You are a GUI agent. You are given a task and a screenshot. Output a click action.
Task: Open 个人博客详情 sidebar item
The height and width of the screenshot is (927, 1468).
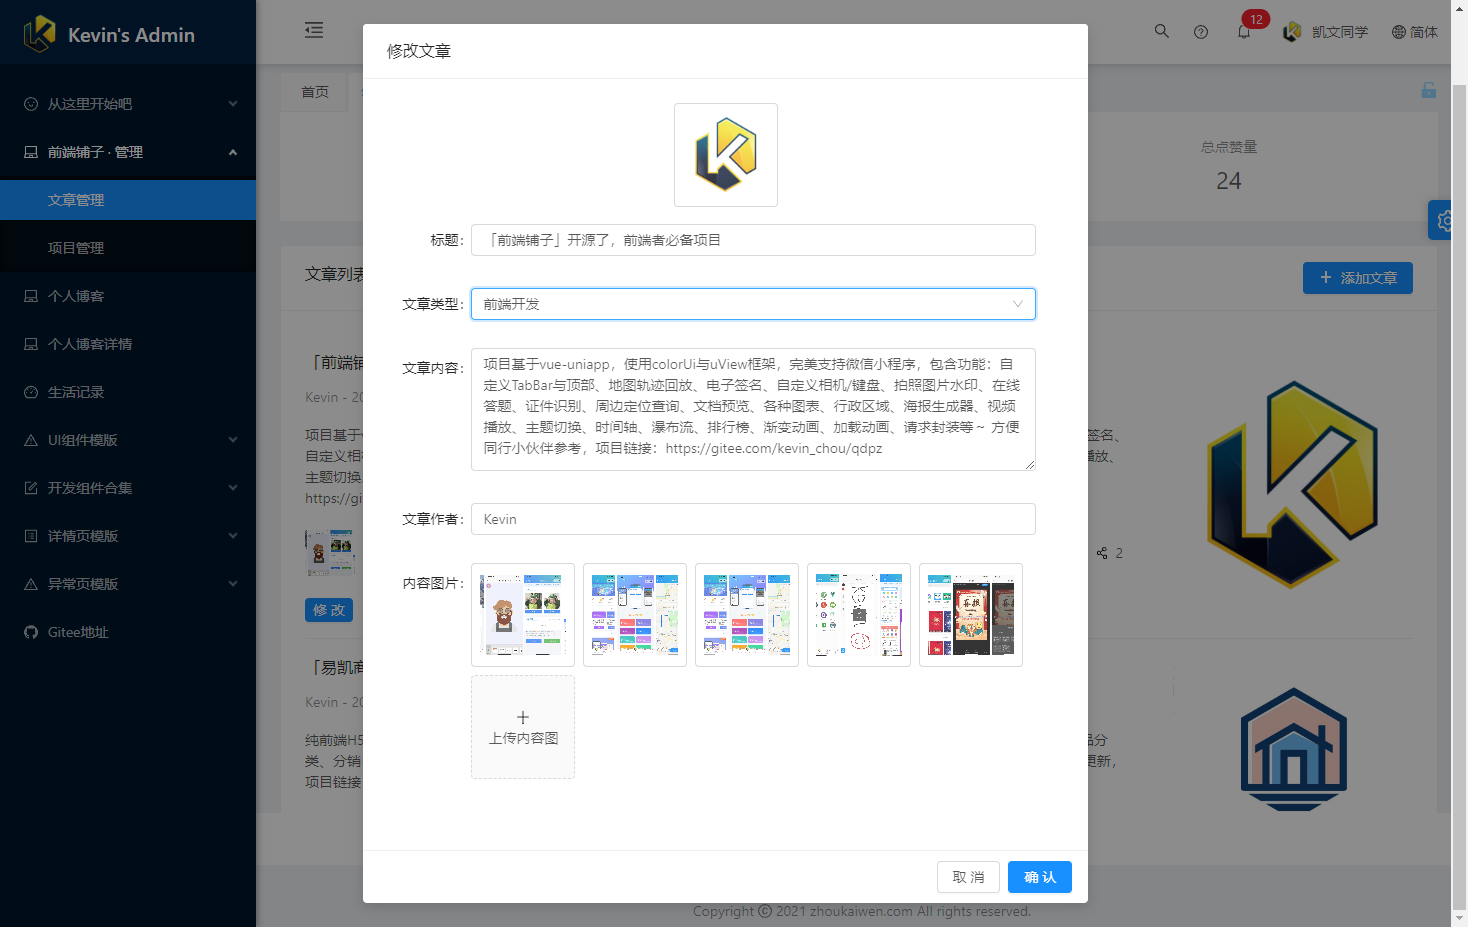pos(128,344)
